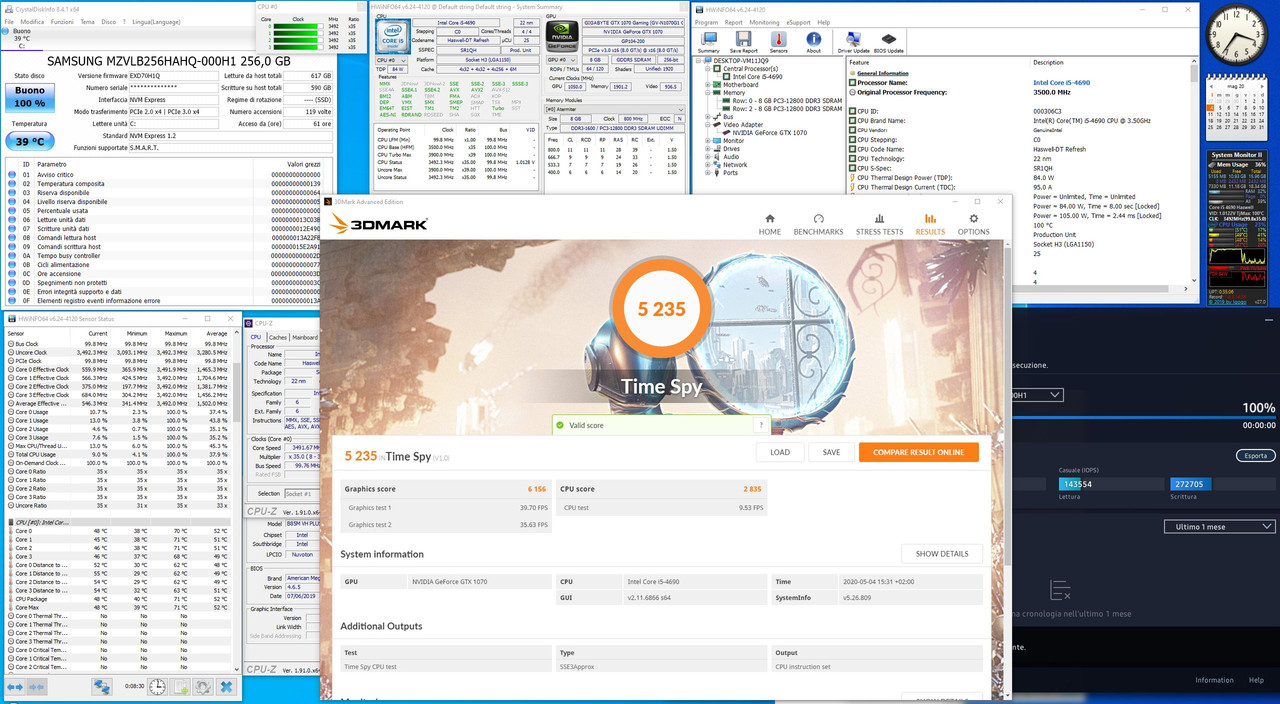Viewport: 1280px width, 704px height.
Task: Open Disco menu in CrystalDiskInfo
Action: click(x=108, y=21)
